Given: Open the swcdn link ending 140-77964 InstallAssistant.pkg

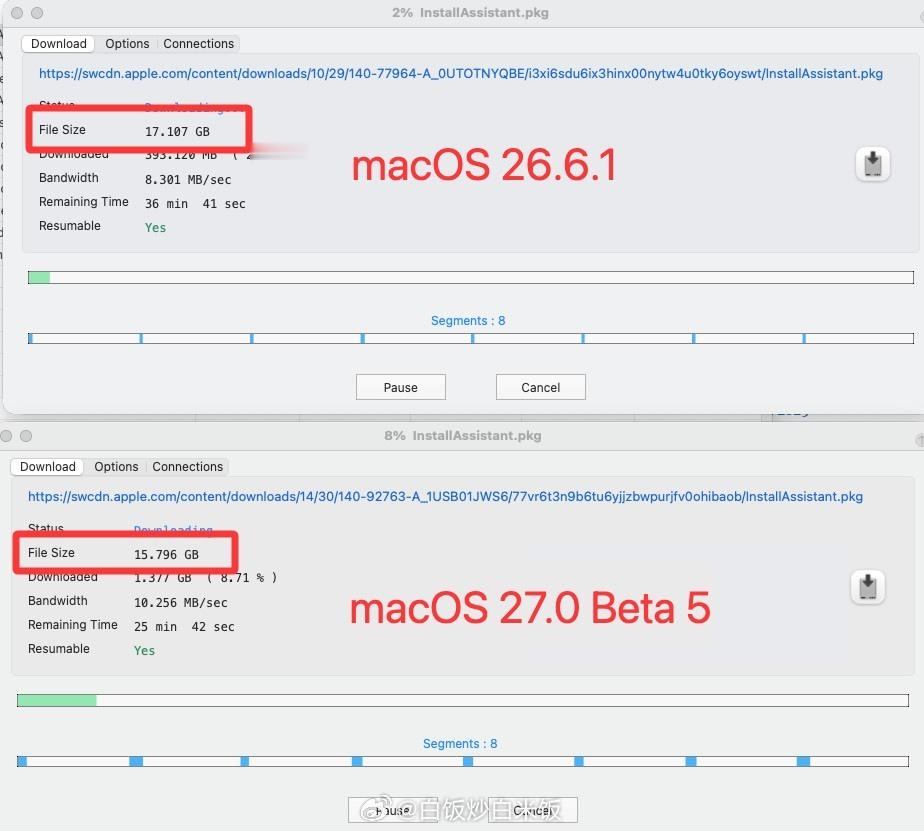Looking at the screenshot, I should pos(461,74).
